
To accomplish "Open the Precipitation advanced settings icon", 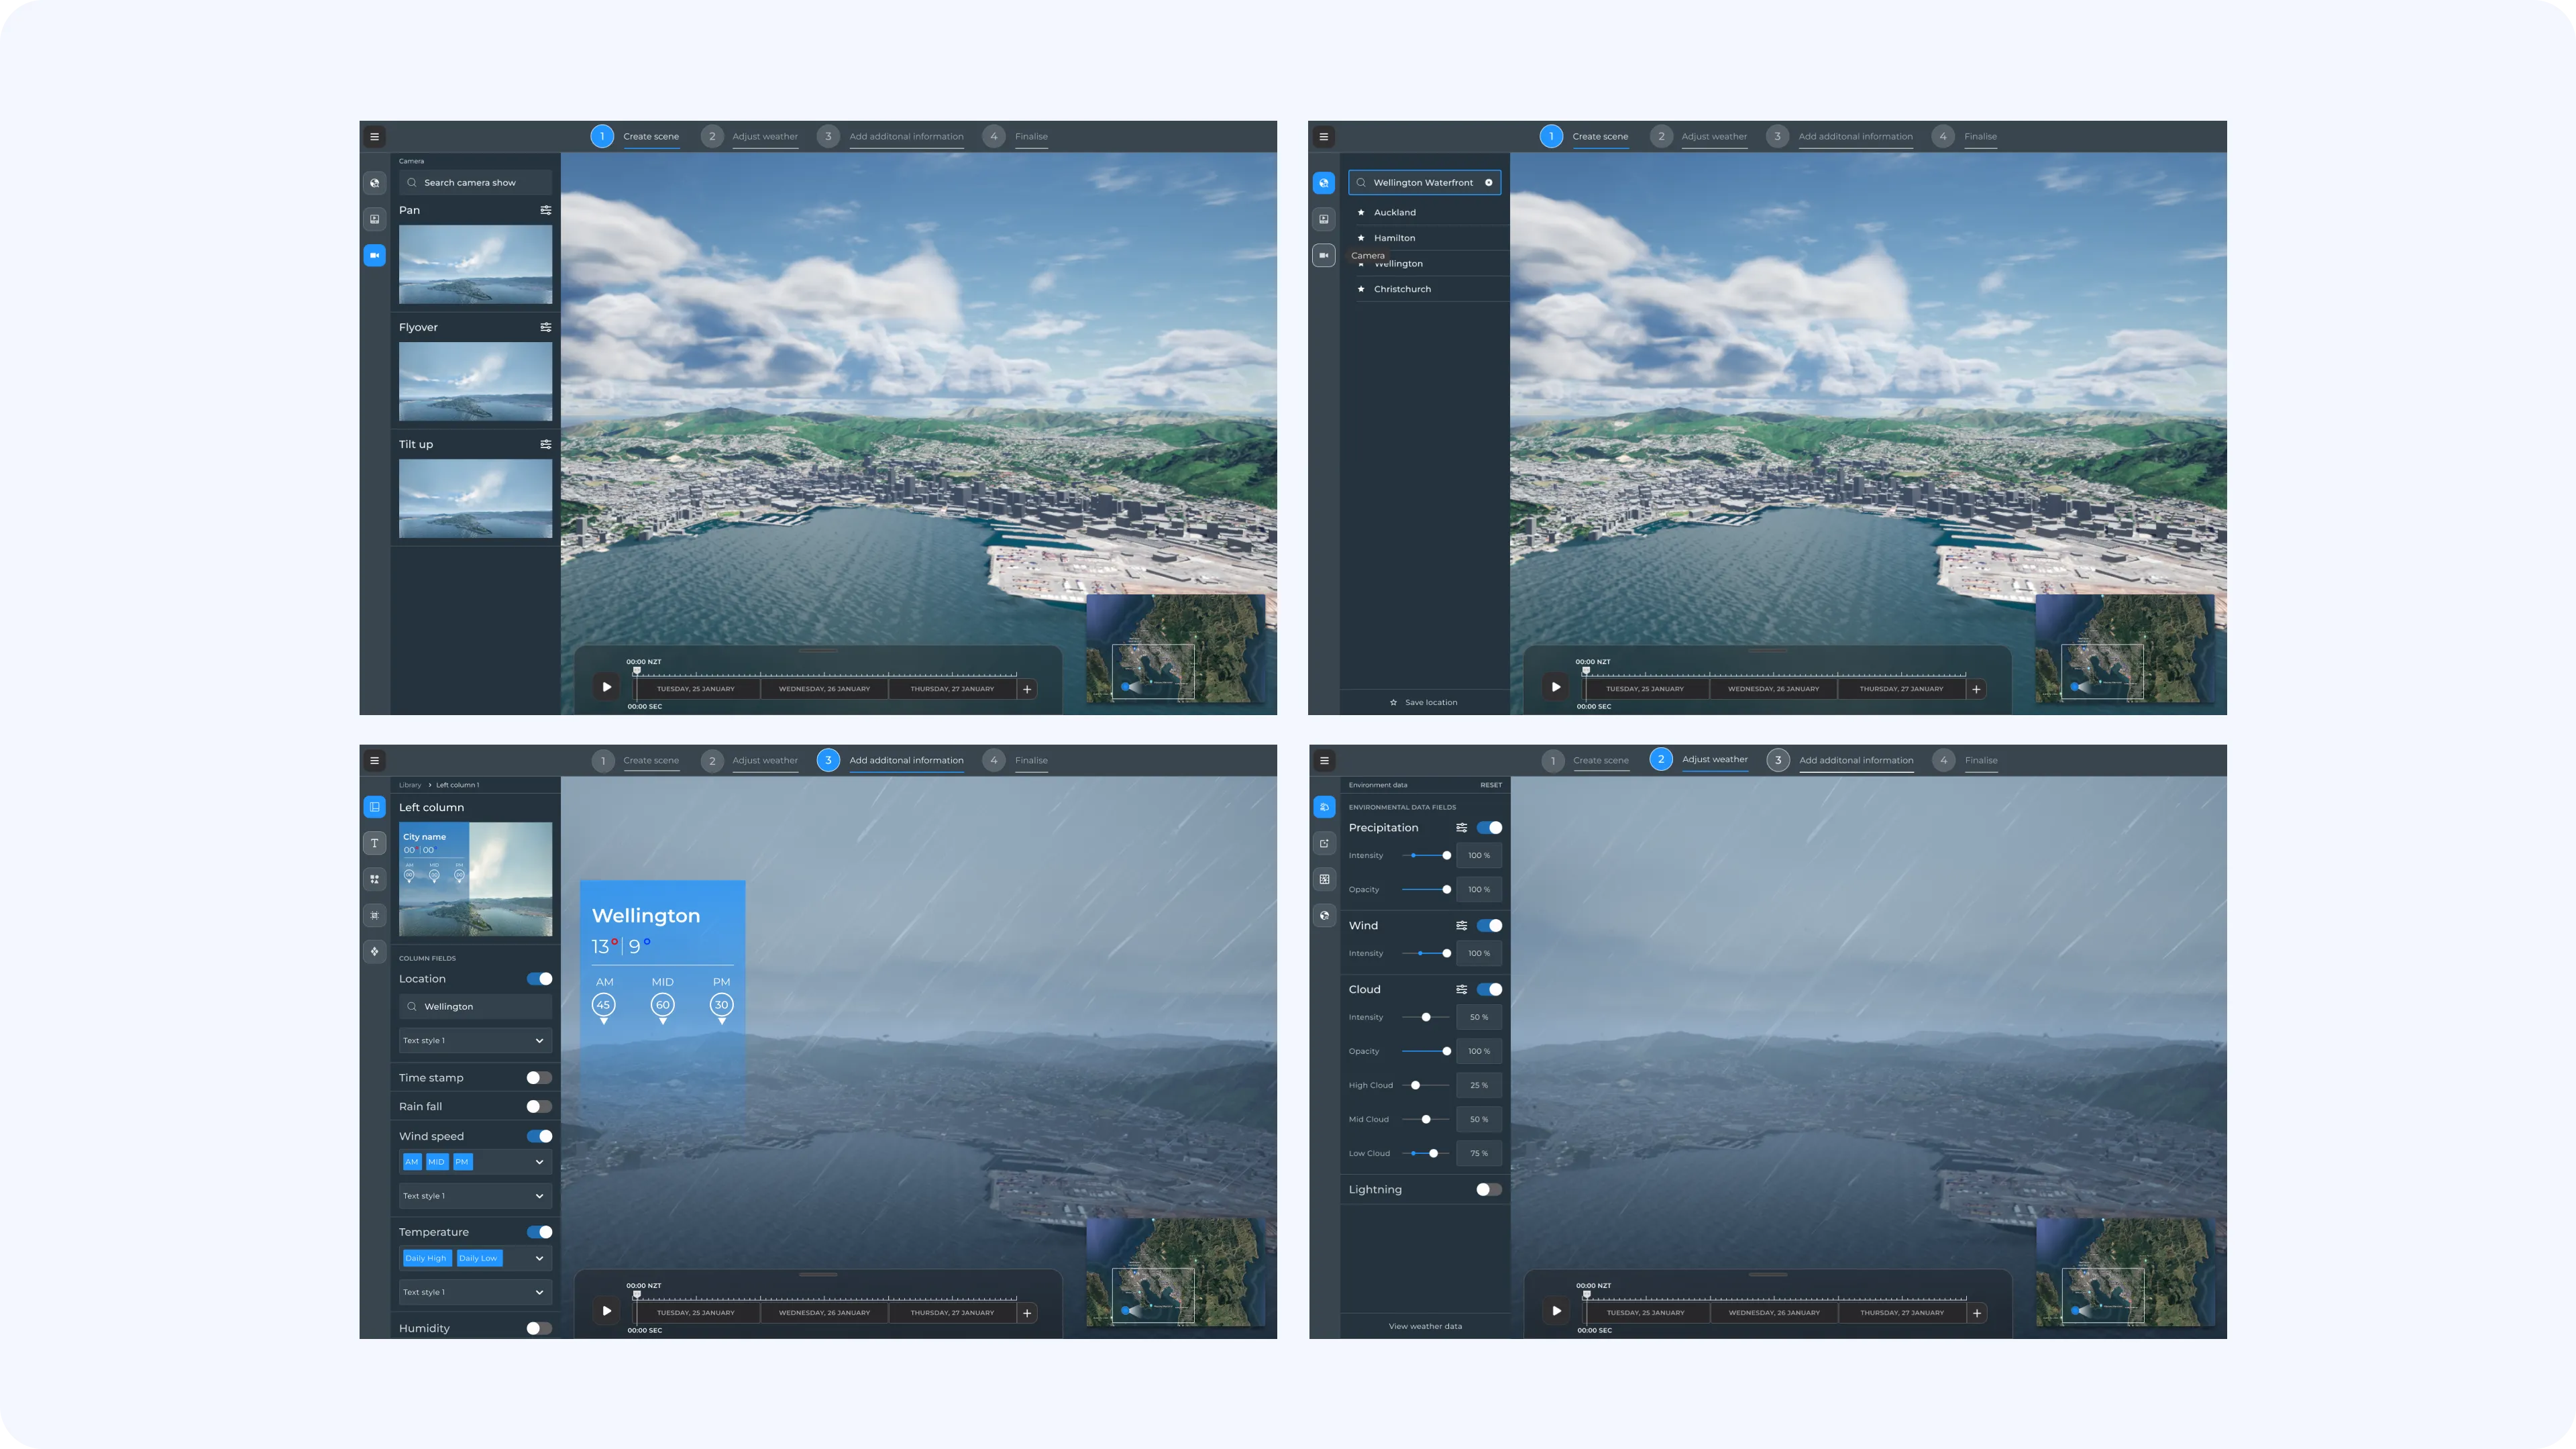I will [x=1461, y=828].
